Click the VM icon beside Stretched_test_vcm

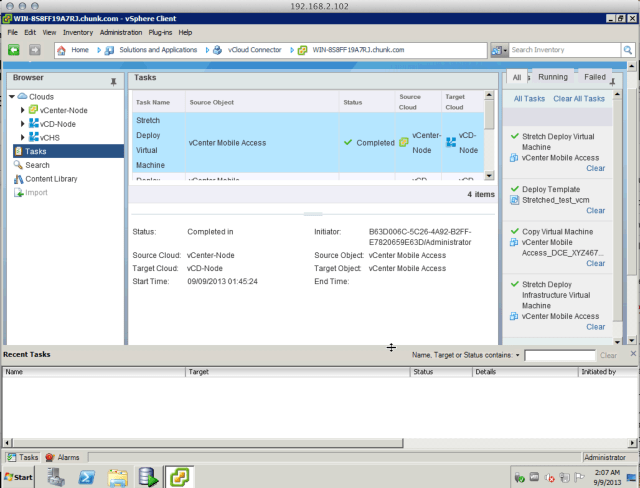pos(514,200)
